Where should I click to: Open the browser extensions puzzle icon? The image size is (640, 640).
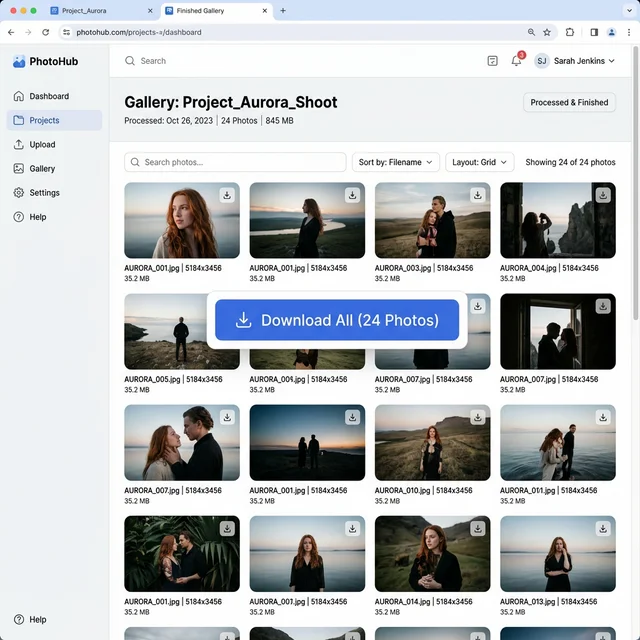point(570,32)
